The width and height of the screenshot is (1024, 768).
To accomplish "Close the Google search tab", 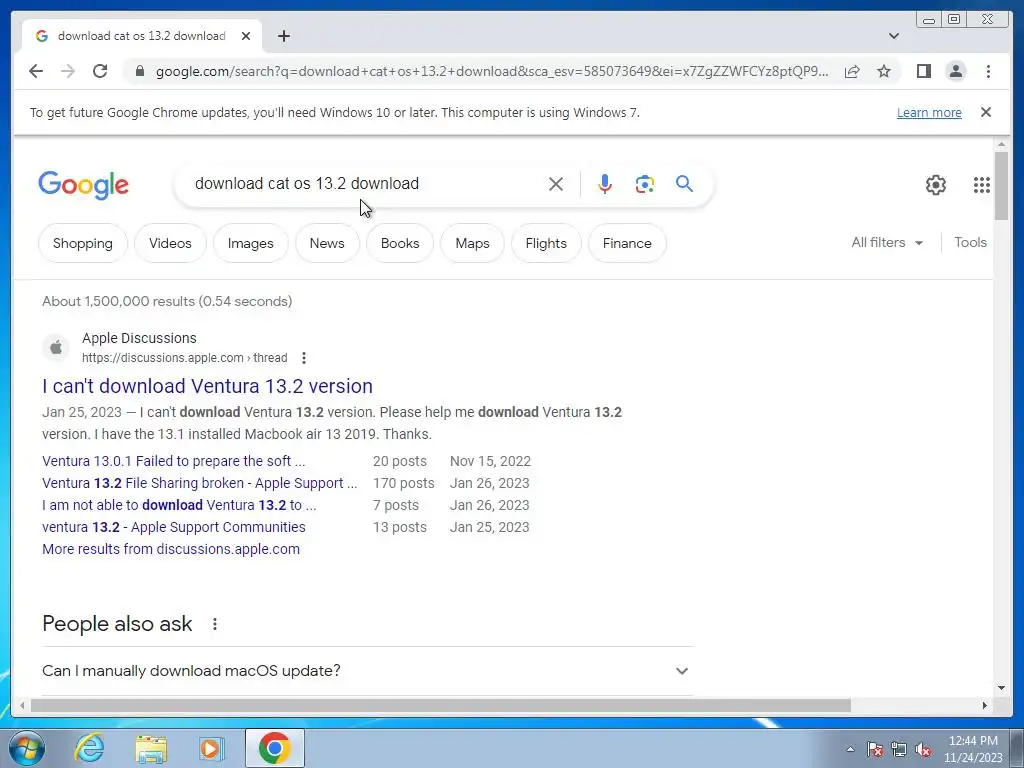I will 246,36.
